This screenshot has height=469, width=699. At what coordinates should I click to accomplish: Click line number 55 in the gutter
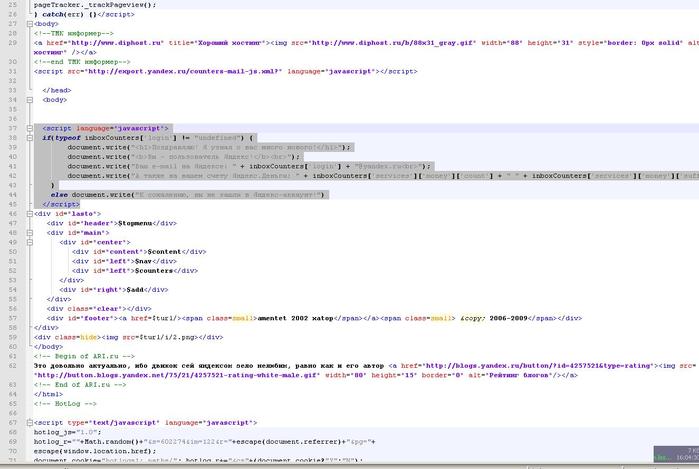pyautogui.click(x=12, y=299)
